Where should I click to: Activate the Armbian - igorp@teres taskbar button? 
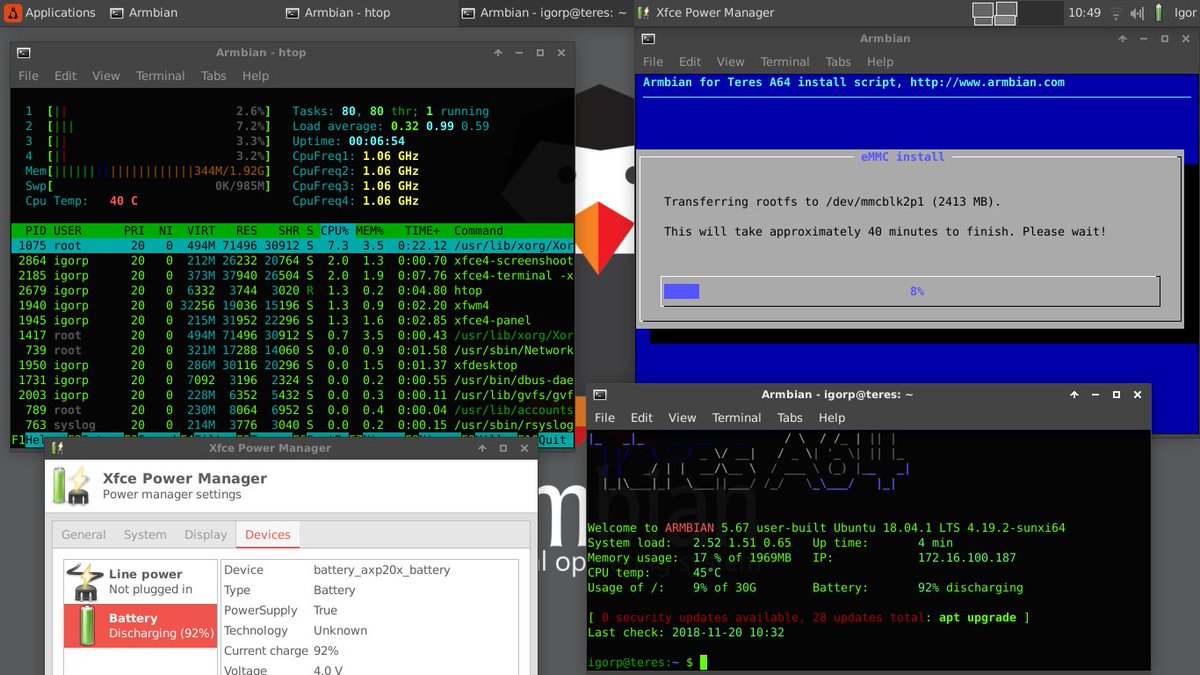tap(545, 13)
